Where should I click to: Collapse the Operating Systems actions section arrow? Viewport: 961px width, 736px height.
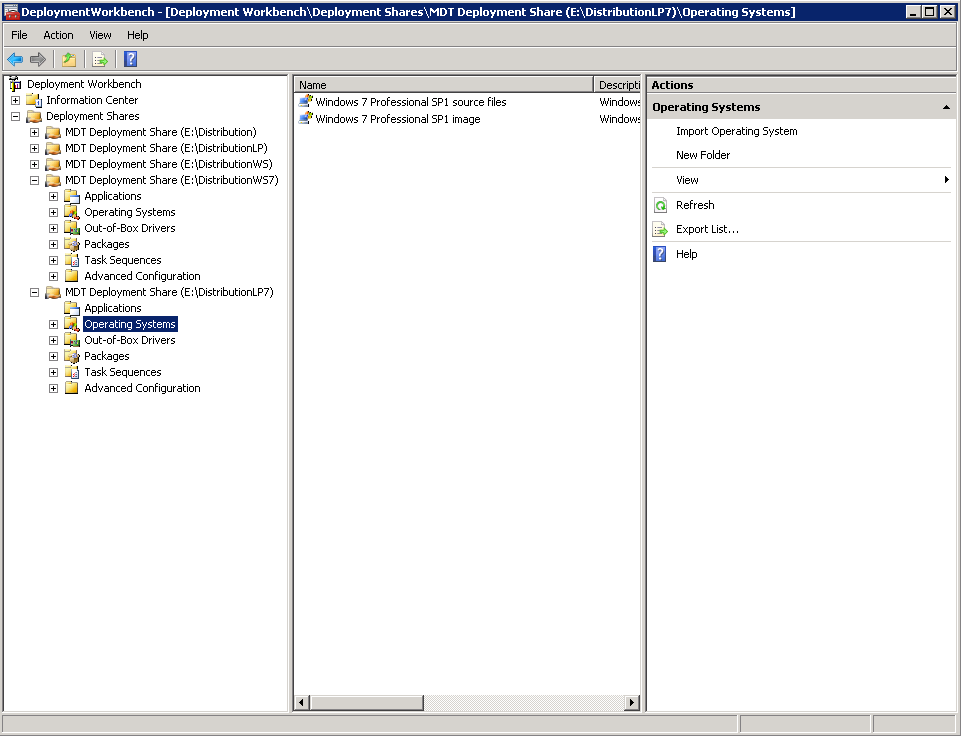click(x=946, y=107)
